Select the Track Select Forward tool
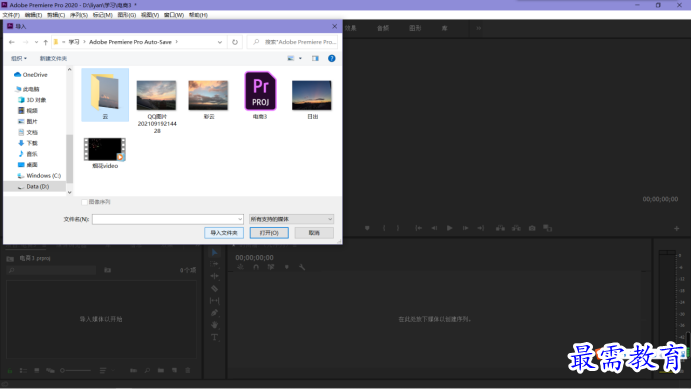The width and height of the screenshot is (692, 389). (214, 264)
